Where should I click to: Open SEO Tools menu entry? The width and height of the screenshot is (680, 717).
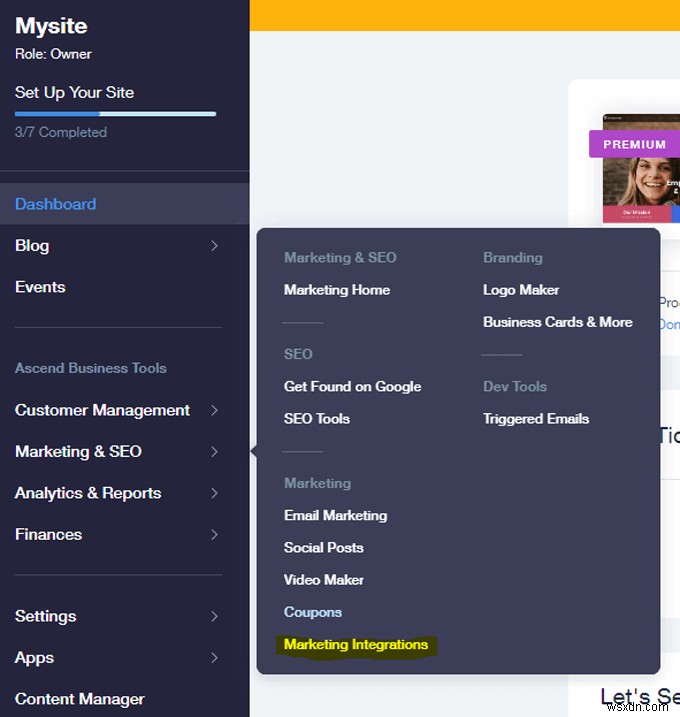317,419
